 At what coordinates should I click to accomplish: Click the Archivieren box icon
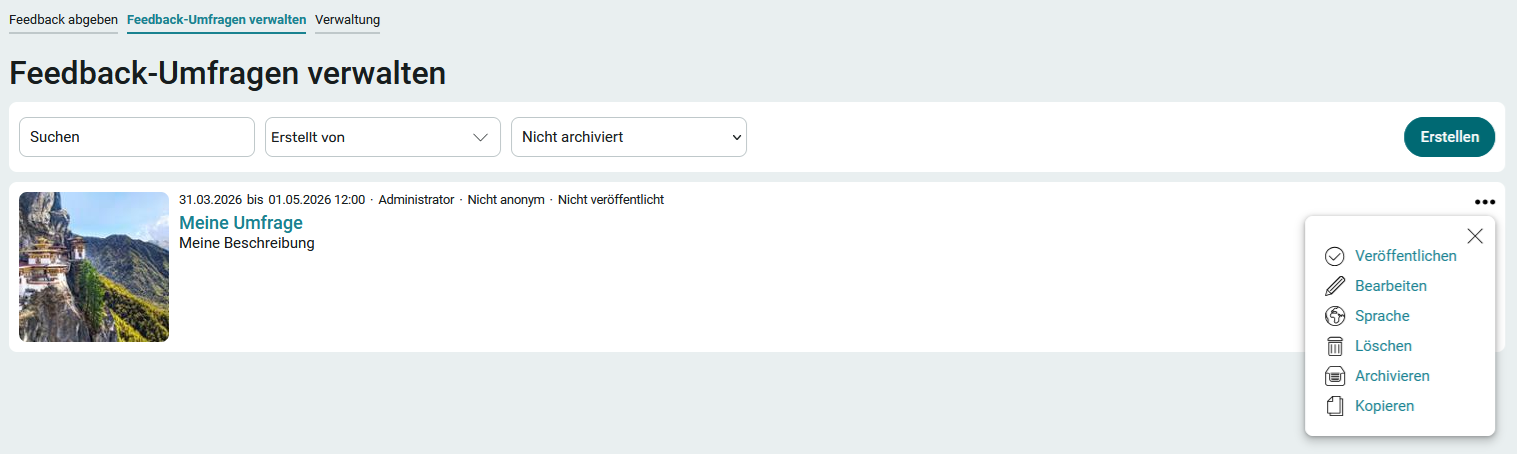click(x=1334, y=376)
